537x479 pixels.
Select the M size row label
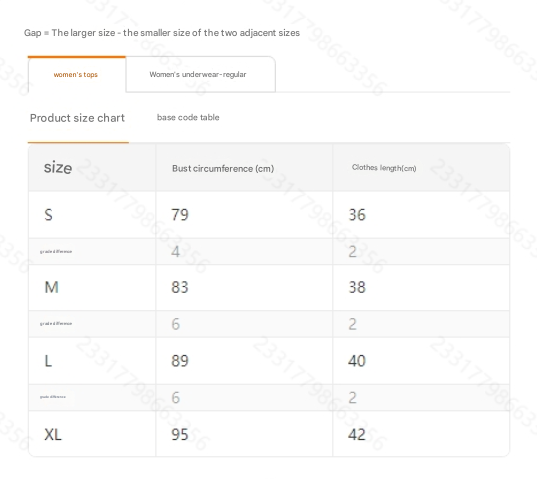51,287
